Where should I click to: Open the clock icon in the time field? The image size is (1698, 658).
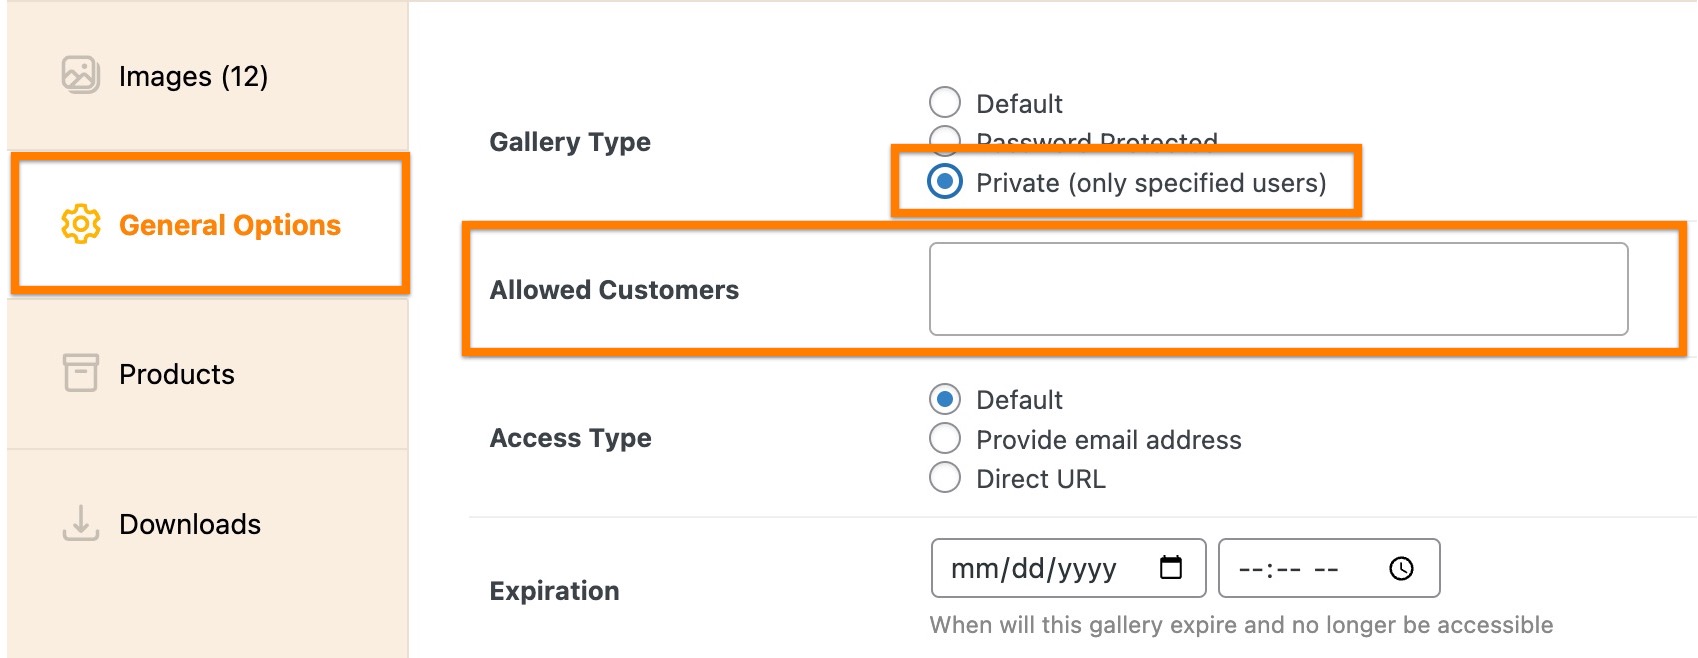coord(1400,567)
